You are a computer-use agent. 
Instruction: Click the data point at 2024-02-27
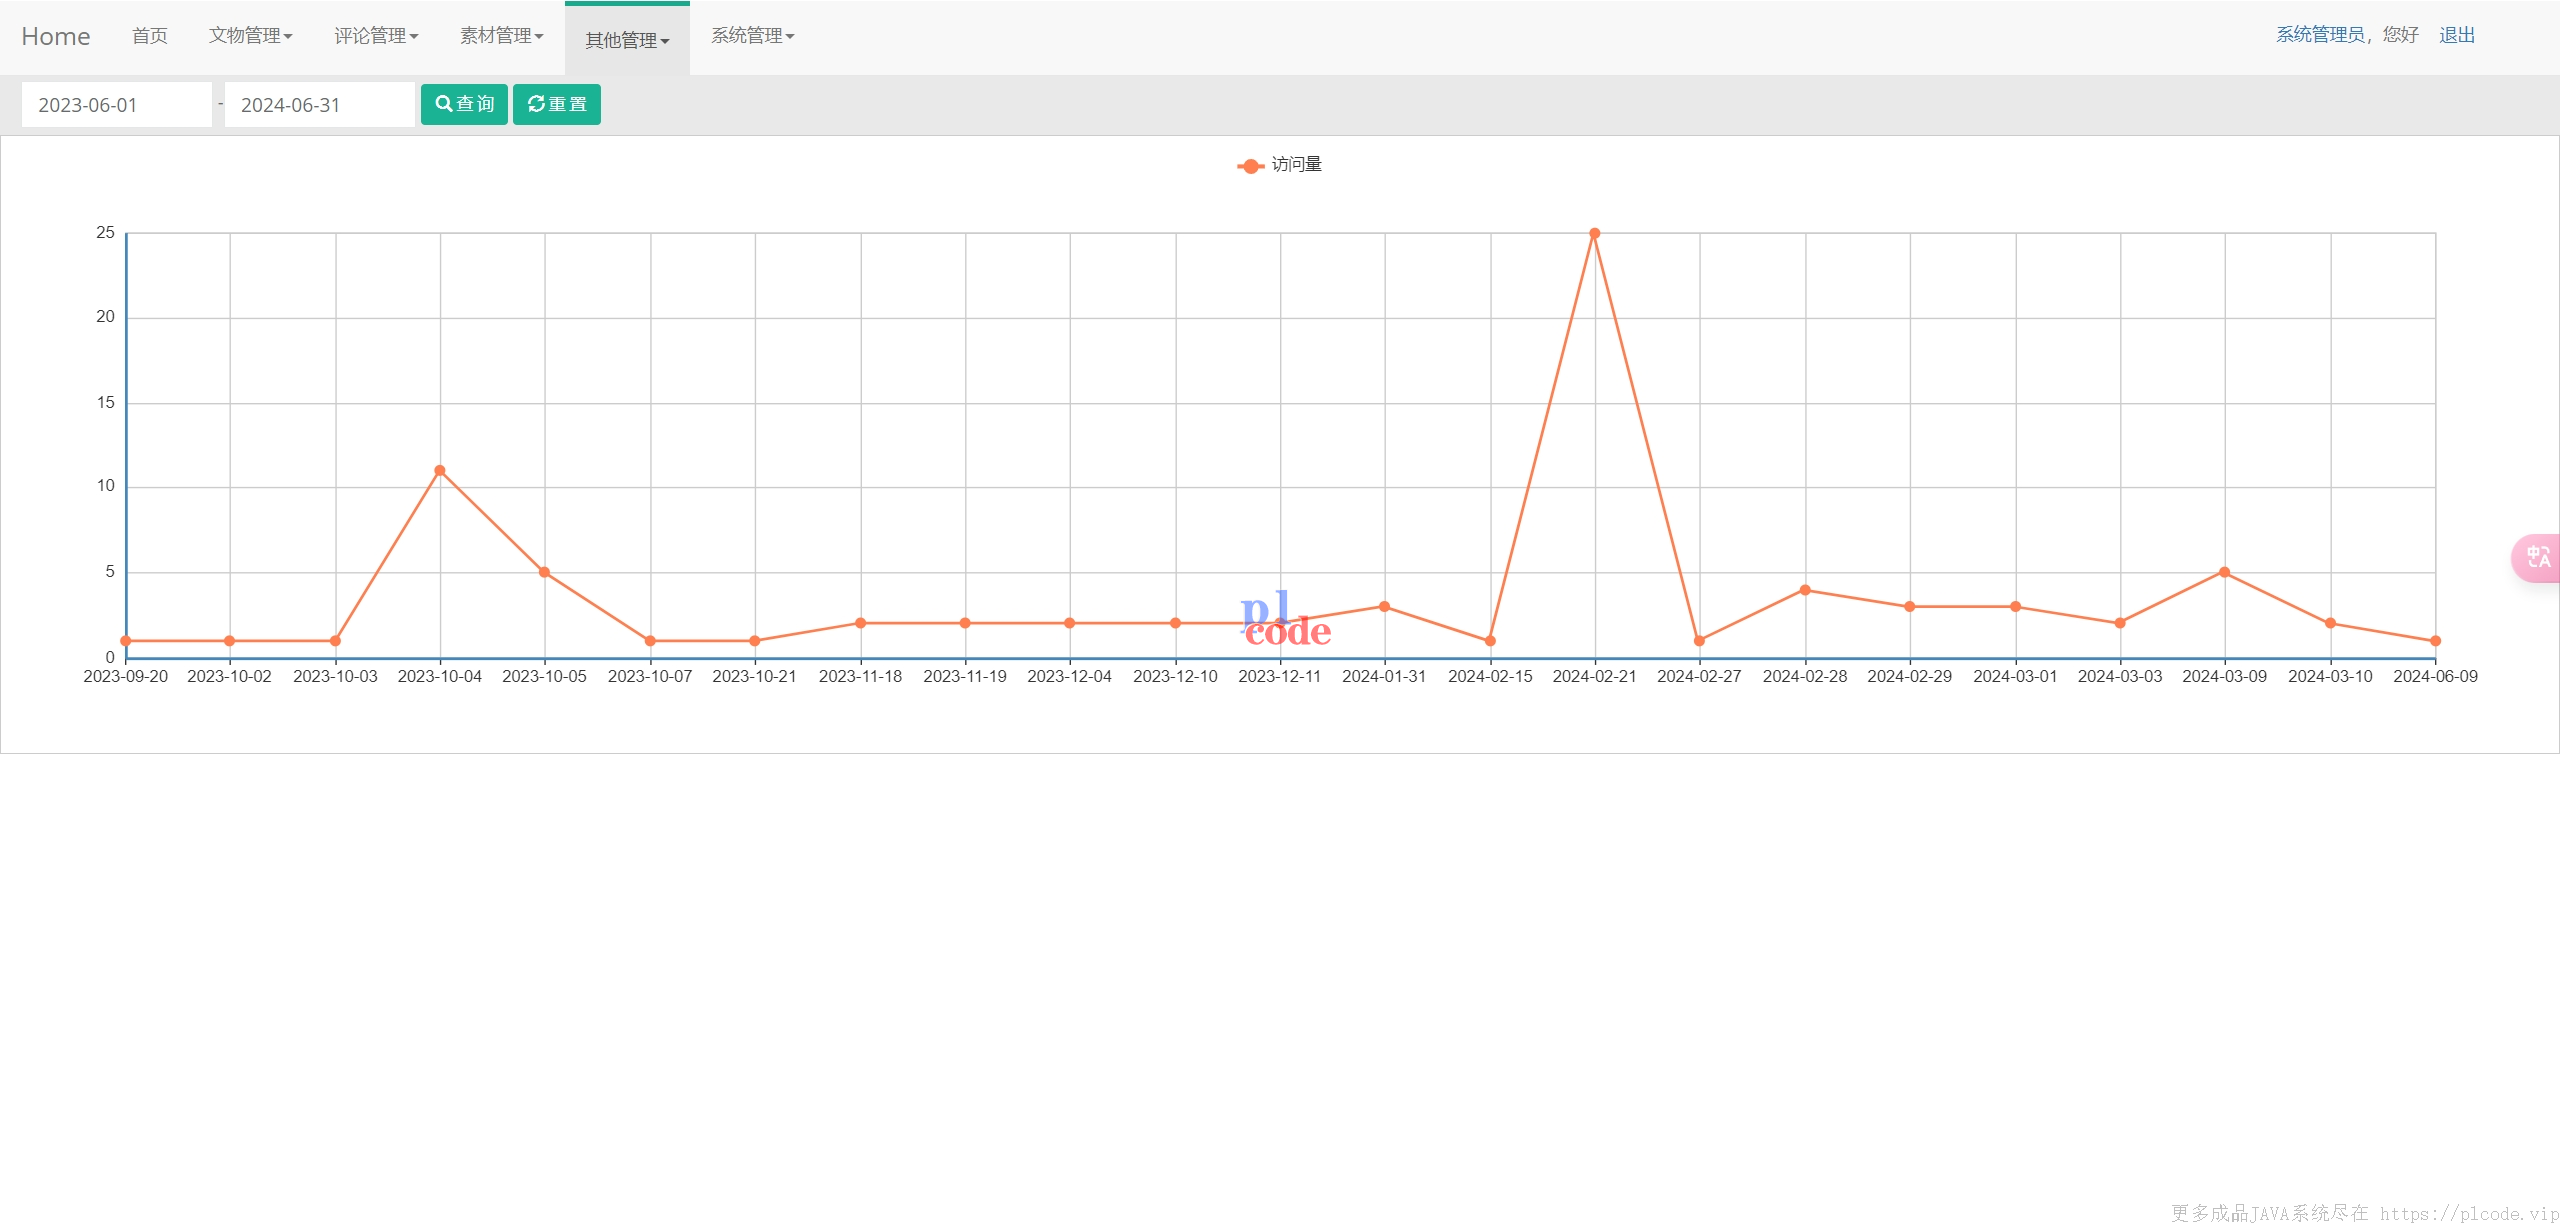[1699, 640]
